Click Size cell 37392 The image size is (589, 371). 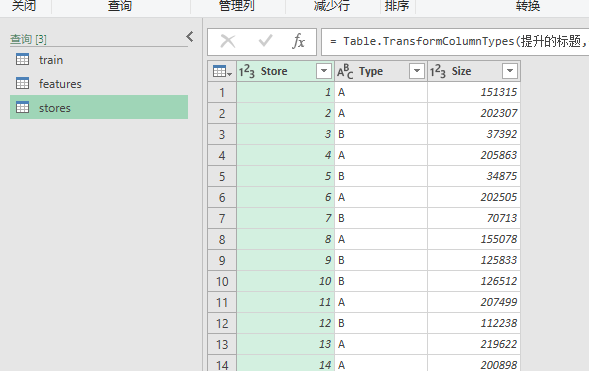point(474,134)
